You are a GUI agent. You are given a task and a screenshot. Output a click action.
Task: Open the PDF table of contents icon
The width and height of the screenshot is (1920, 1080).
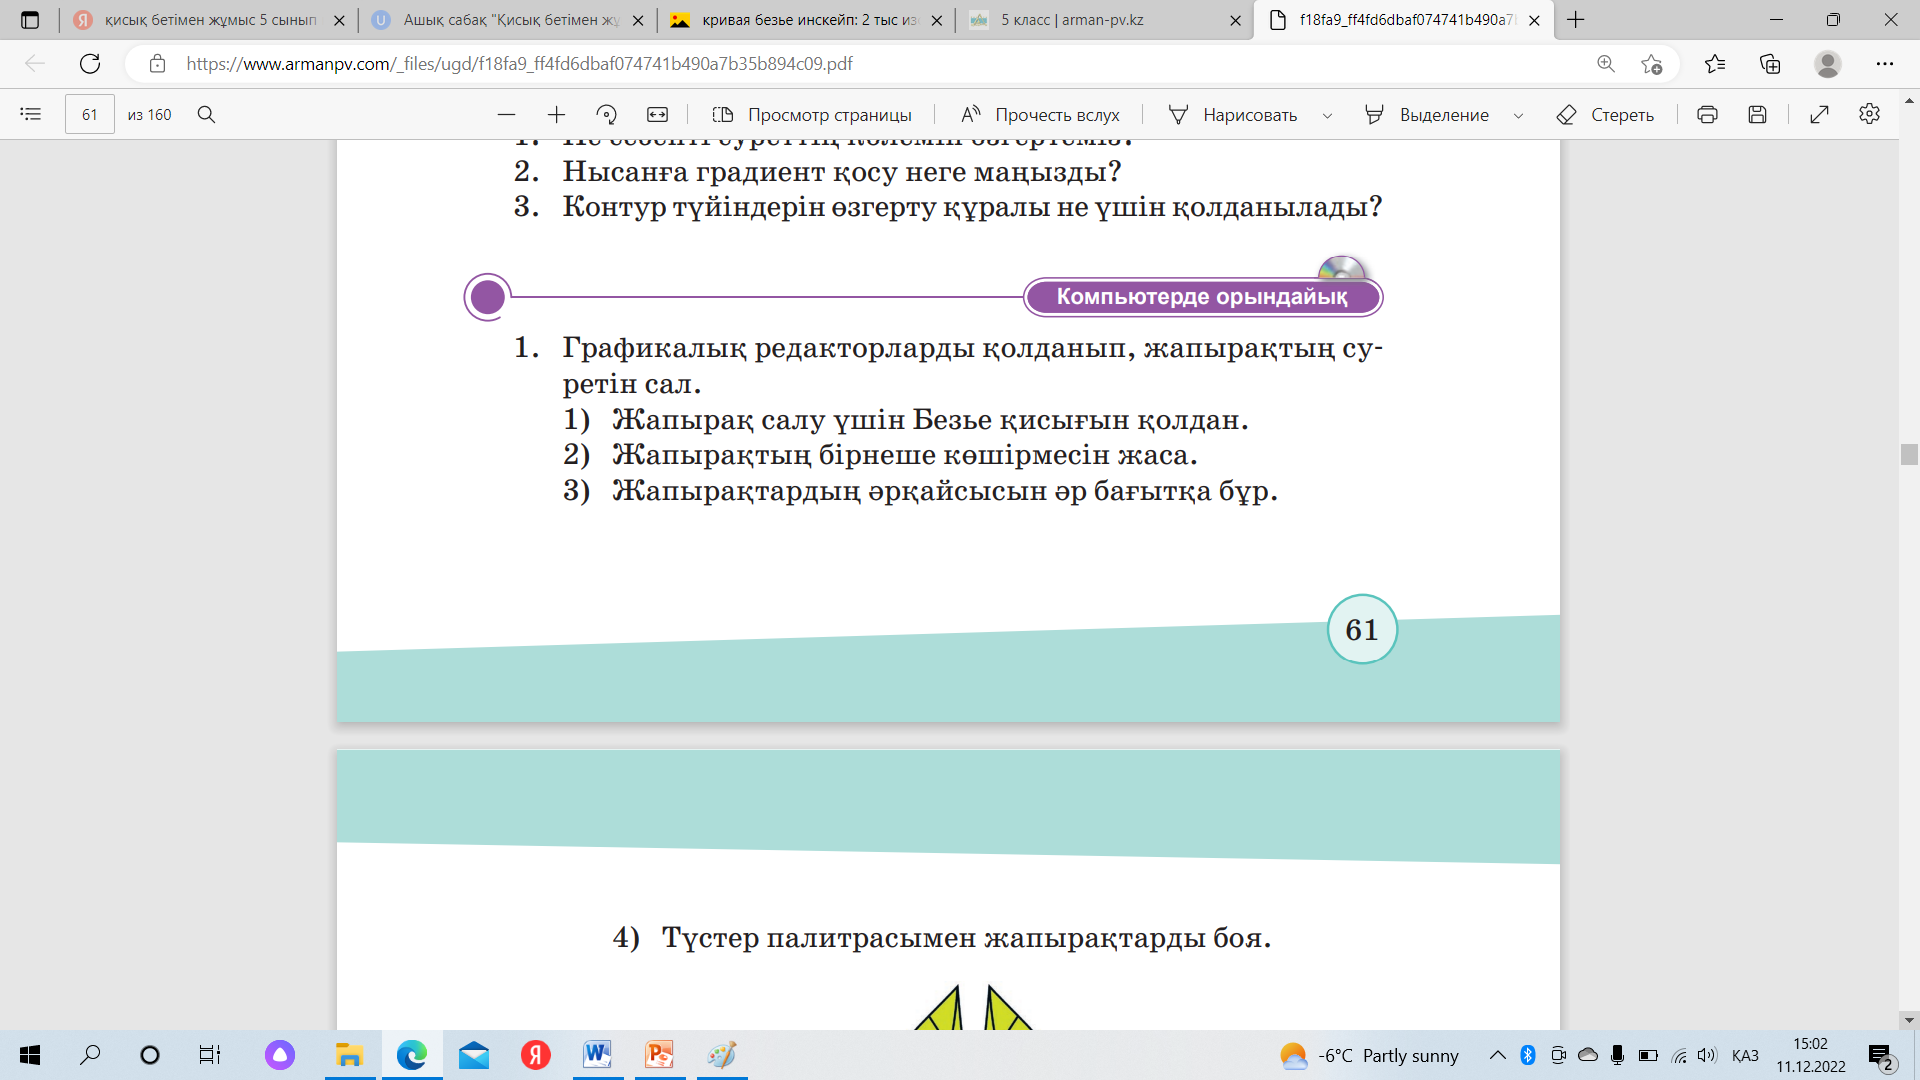point(31,115)
